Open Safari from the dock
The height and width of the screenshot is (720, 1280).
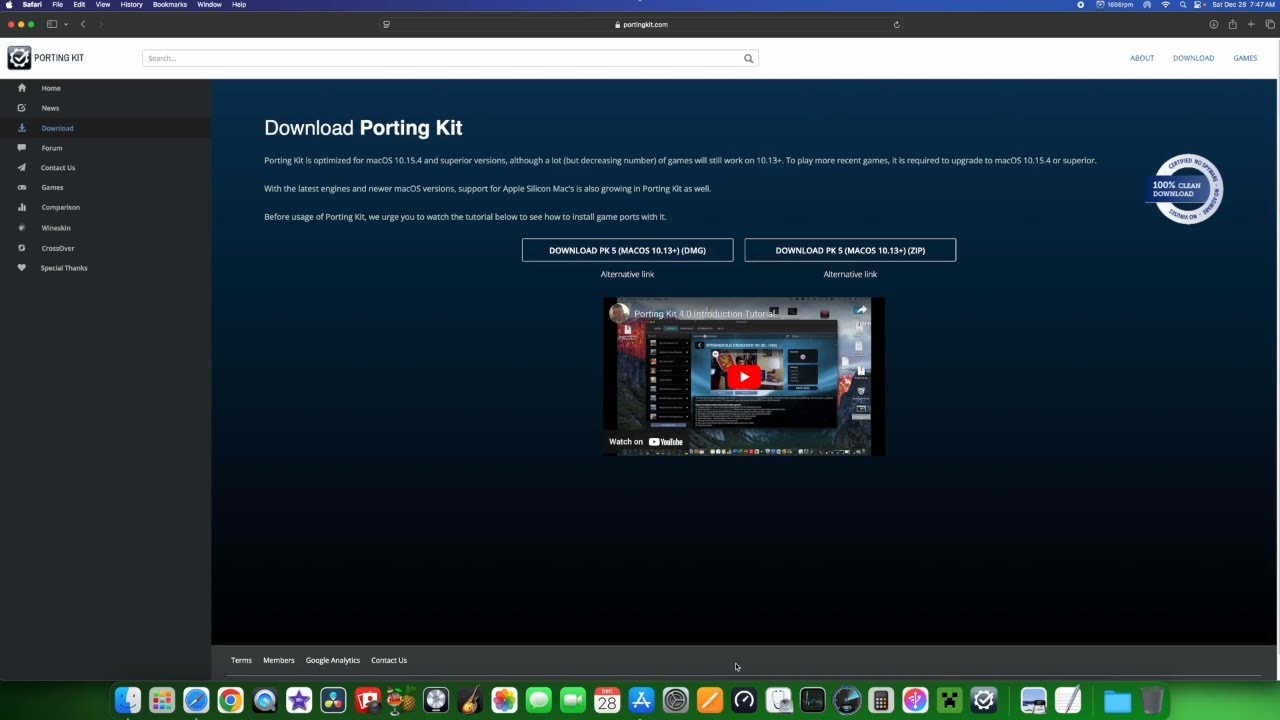[196, 700]
